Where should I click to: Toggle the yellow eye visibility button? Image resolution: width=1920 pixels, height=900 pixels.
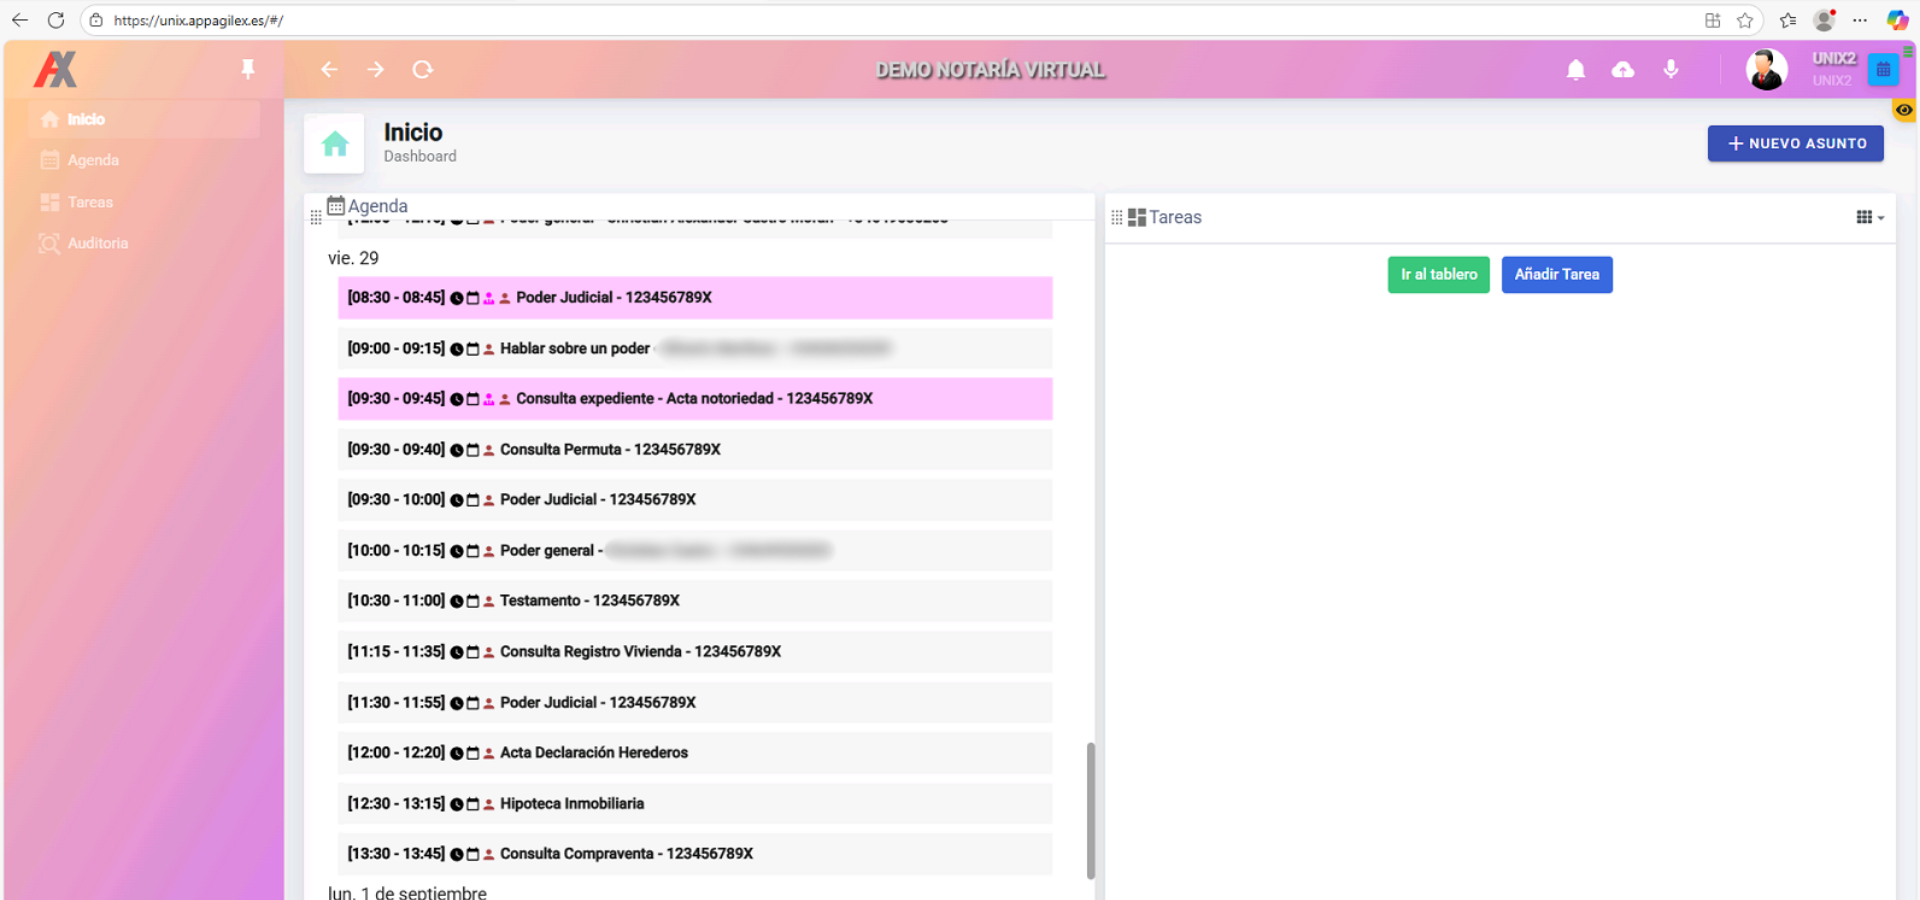point(1904,110)
